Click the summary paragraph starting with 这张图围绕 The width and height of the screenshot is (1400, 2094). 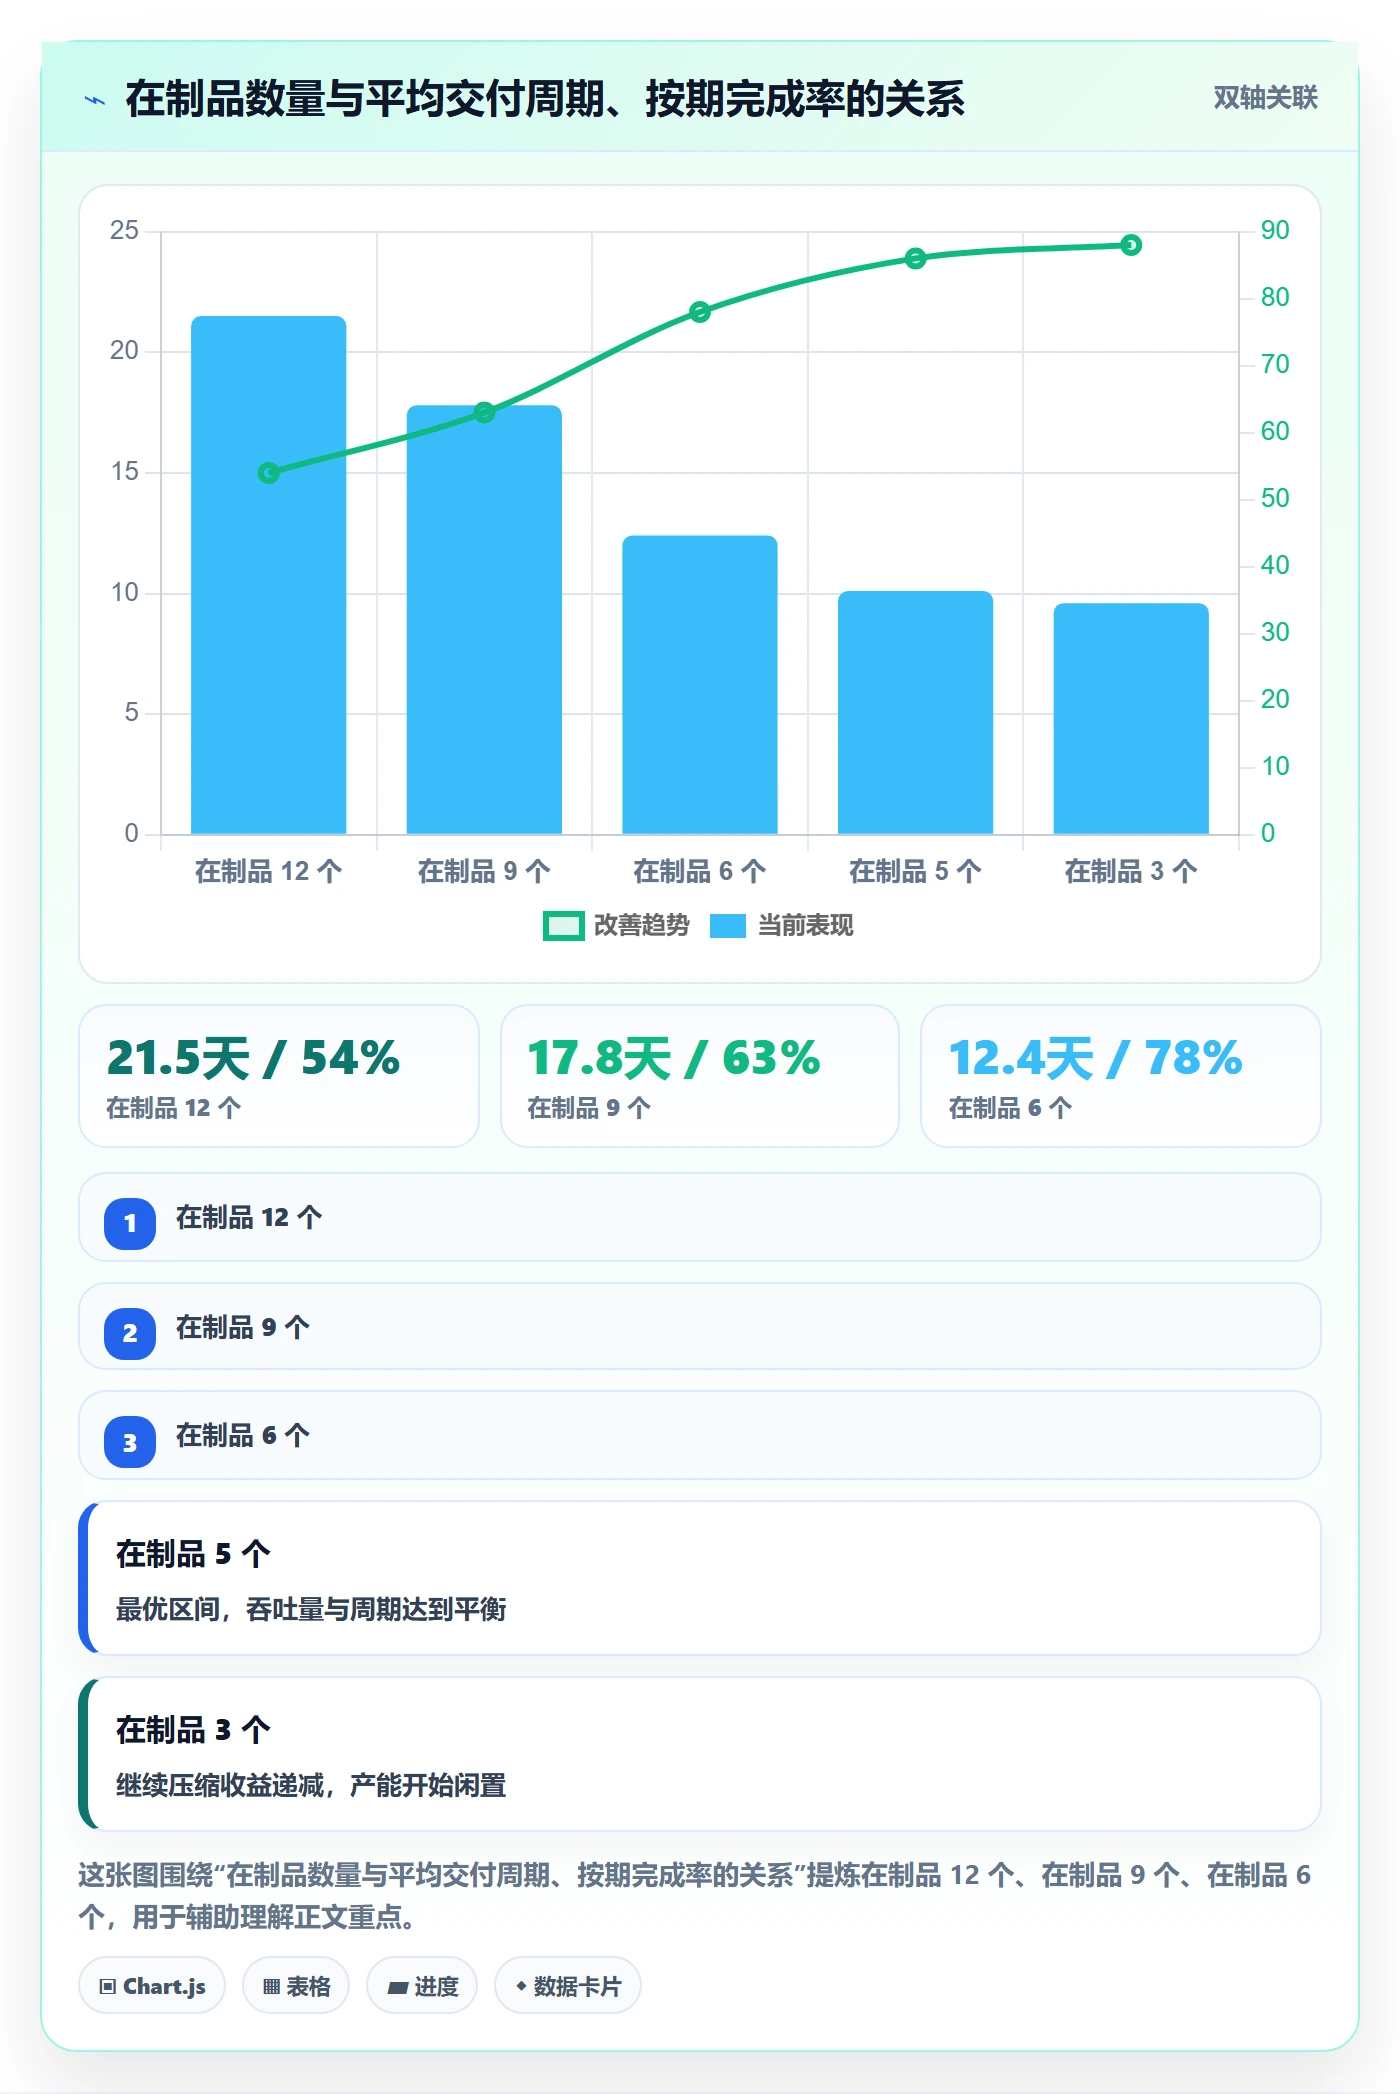694,1896
